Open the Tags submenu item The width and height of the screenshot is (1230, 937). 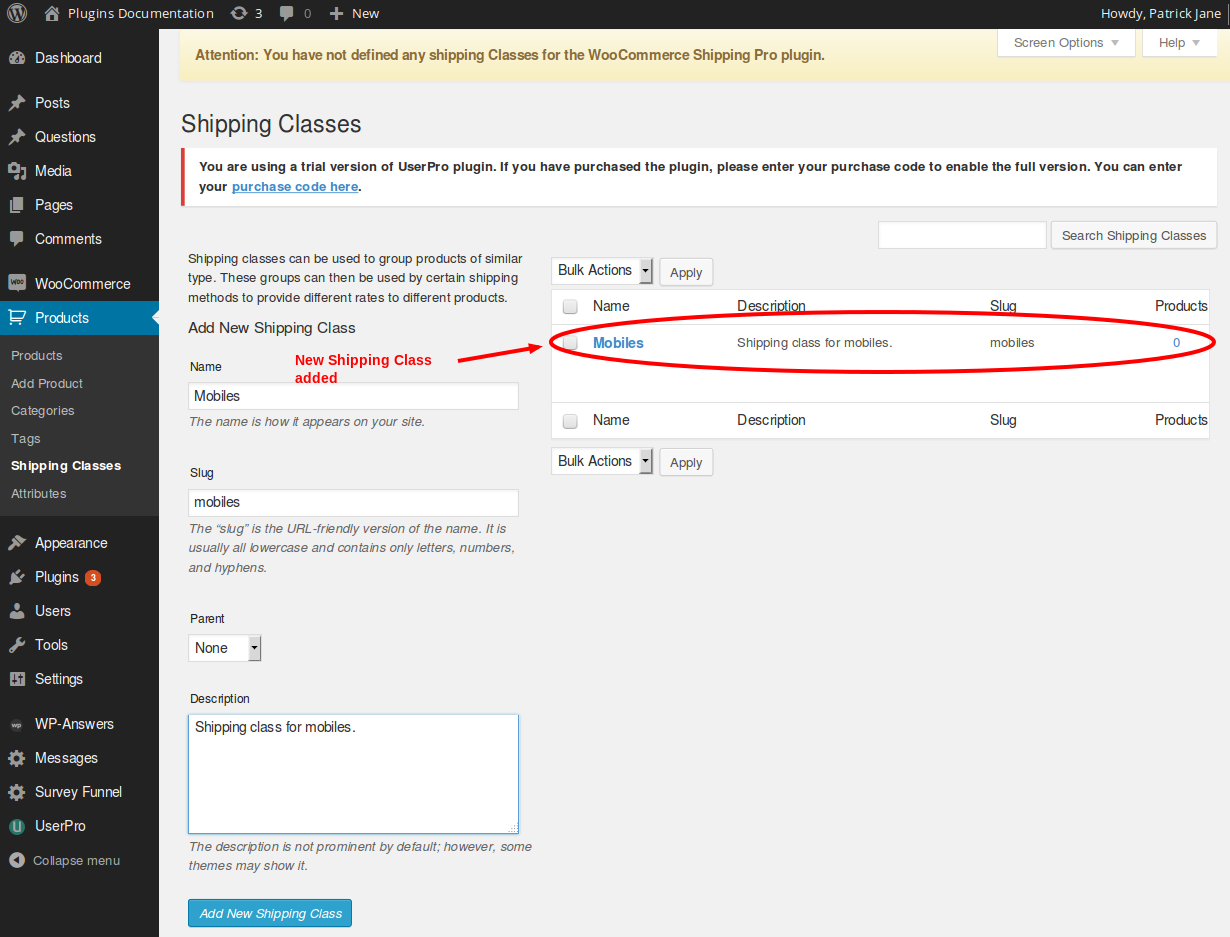point(26,439)
